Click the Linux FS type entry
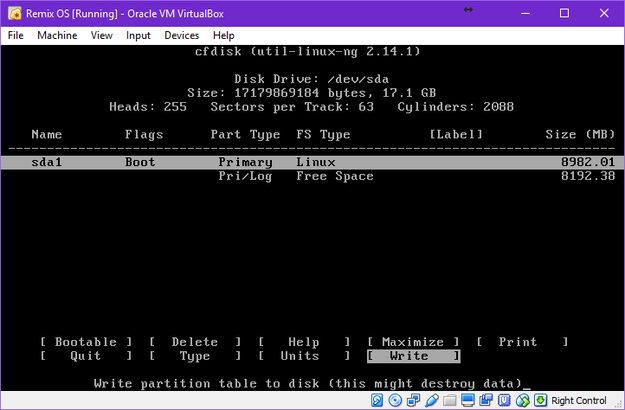 tap(316, 162)
